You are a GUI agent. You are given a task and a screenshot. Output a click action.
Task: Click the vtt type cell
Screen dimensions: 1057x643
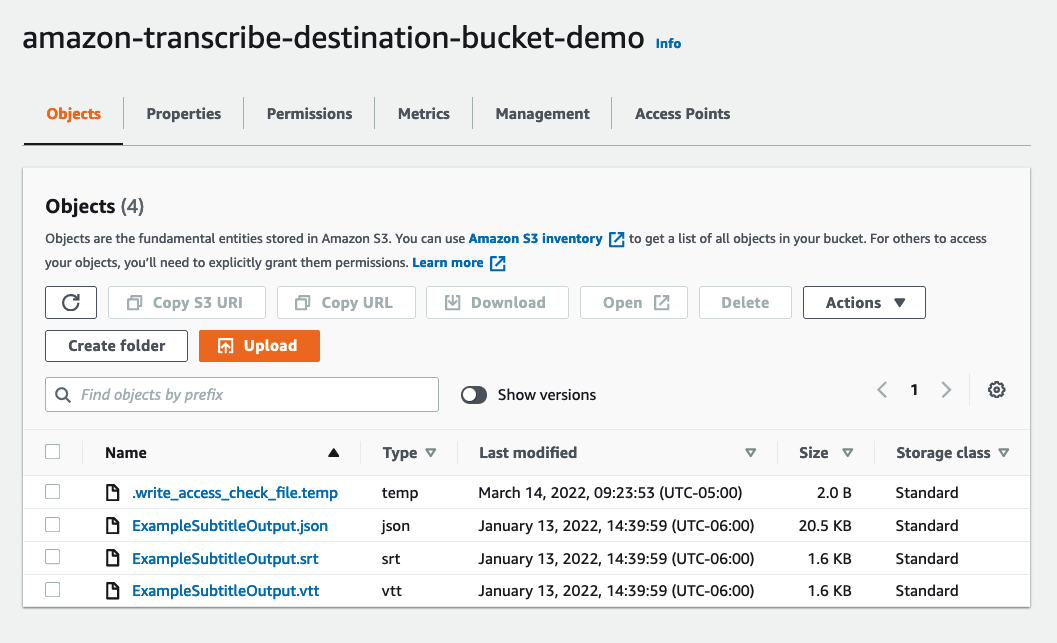tap(392, 591)
